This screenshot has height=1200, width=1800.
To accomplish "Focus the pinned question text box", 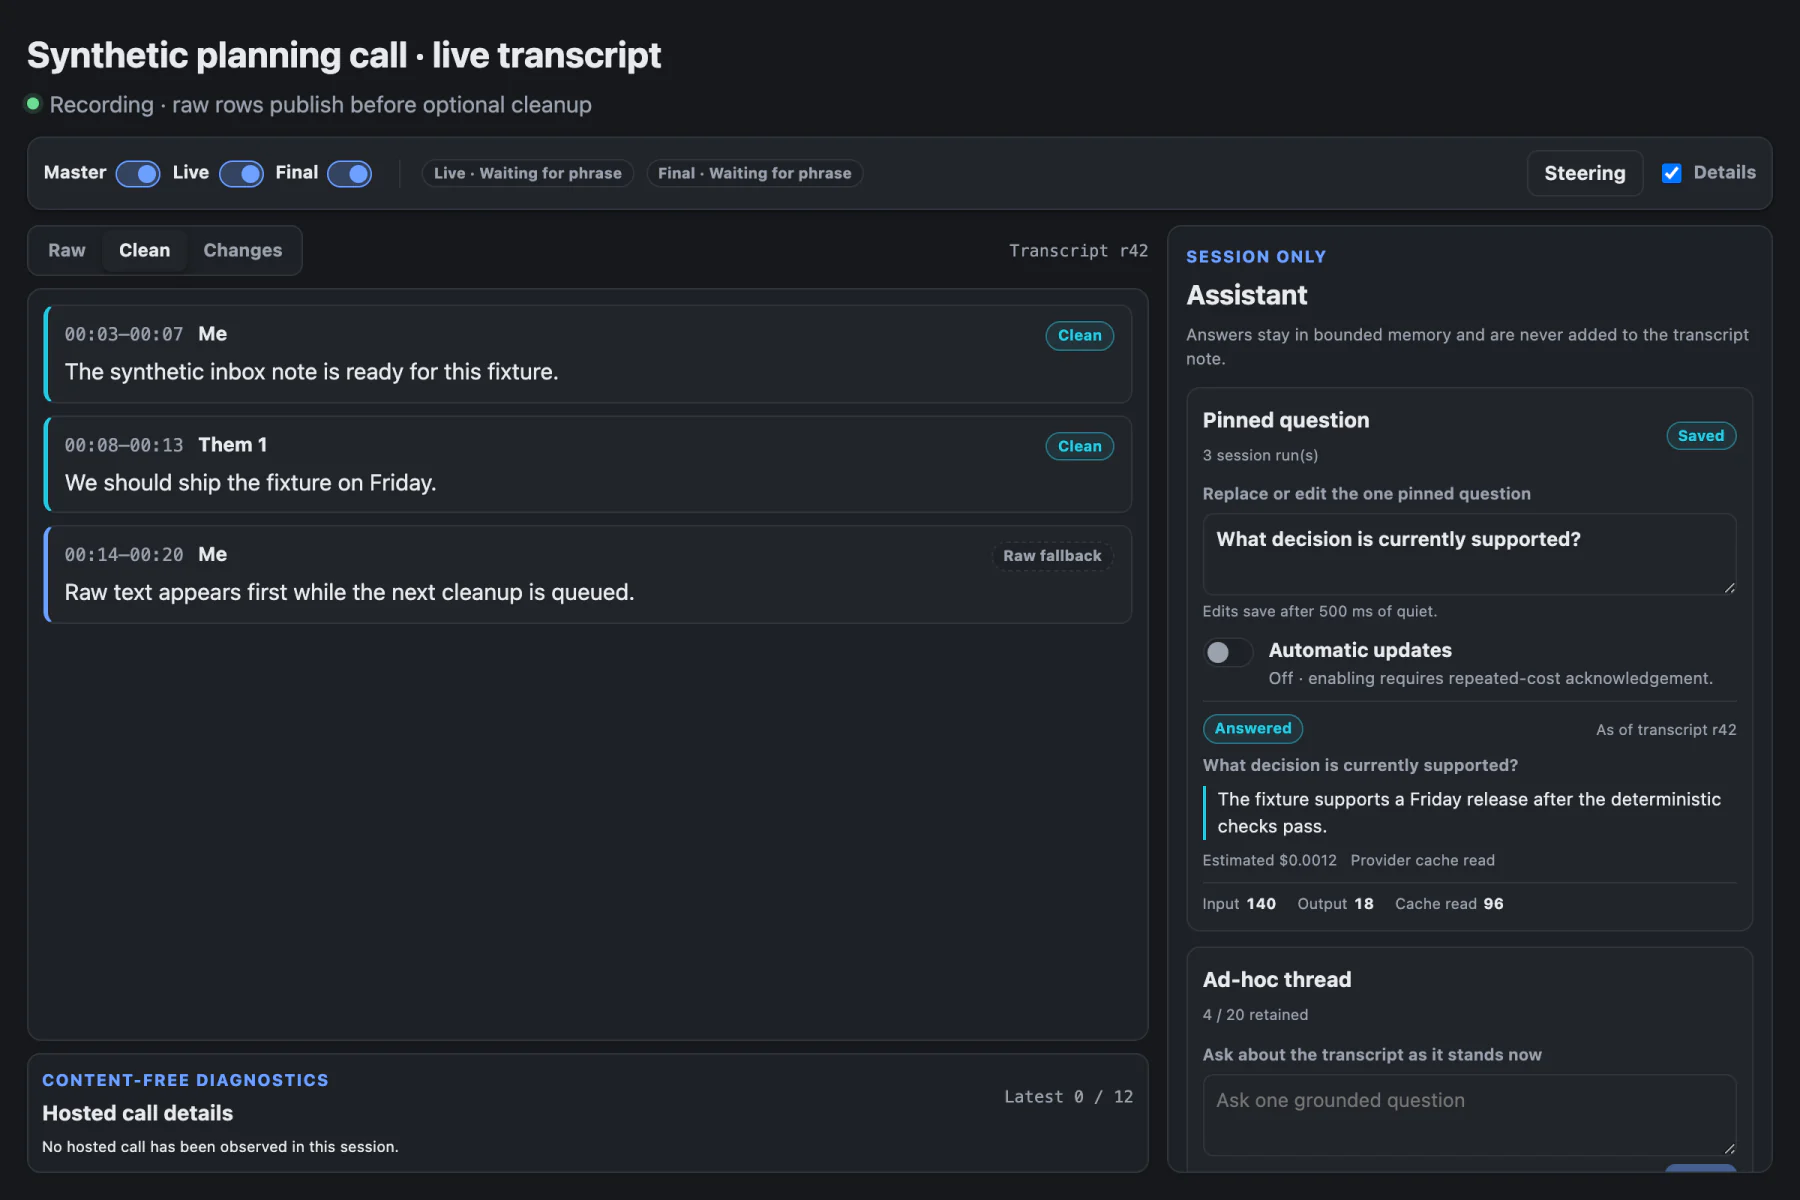I will point(1469,554).
